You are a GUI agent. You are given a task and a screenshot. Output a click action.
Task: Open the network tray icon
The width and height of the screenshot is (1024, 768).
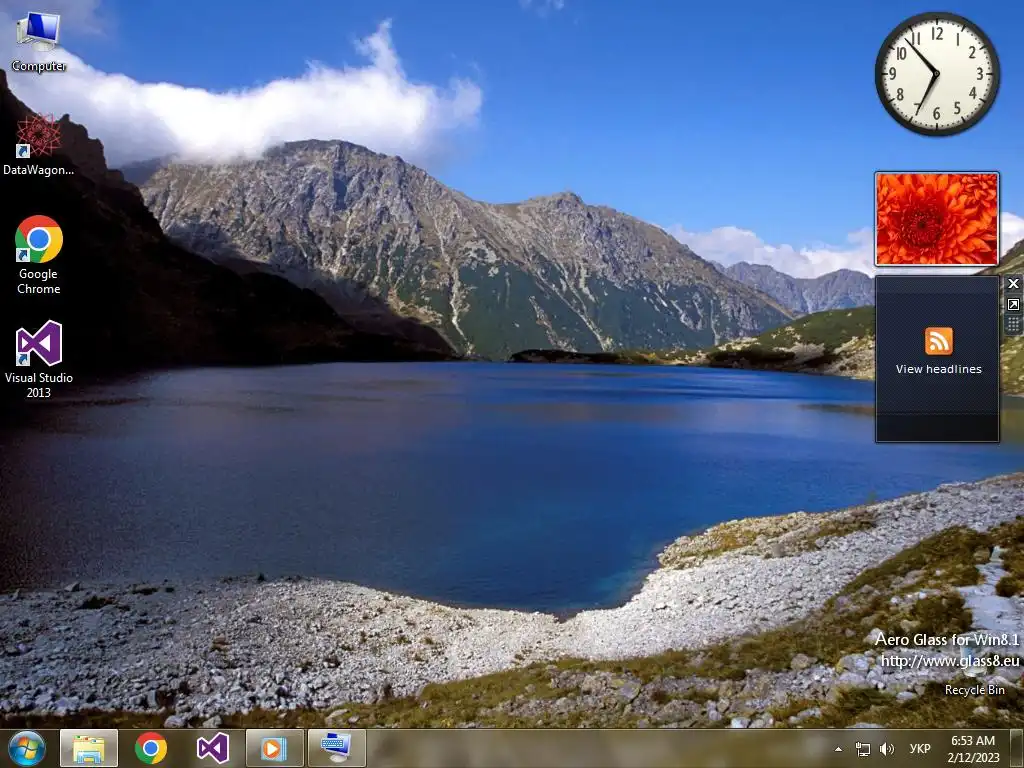click(863, 749)
